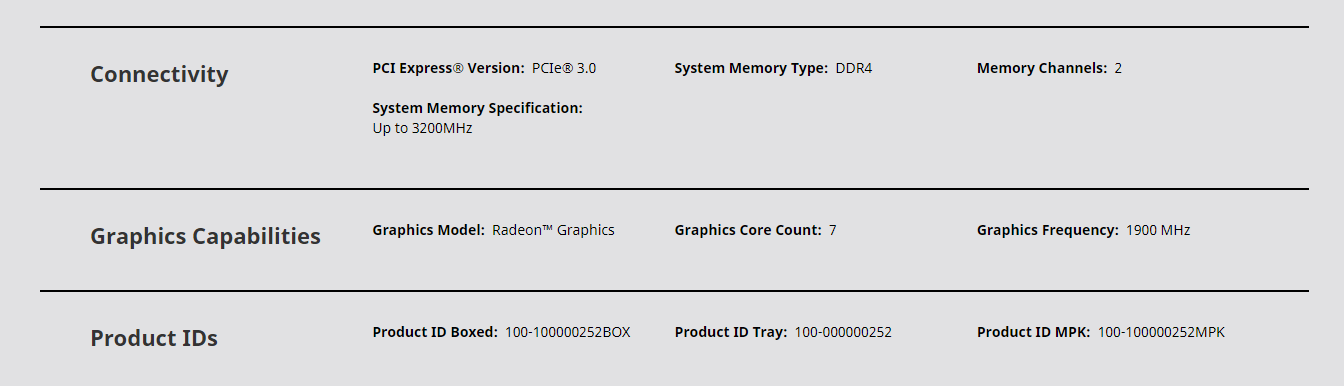
Task: Select the Product ID Boxed label
Action: (435, 332)
